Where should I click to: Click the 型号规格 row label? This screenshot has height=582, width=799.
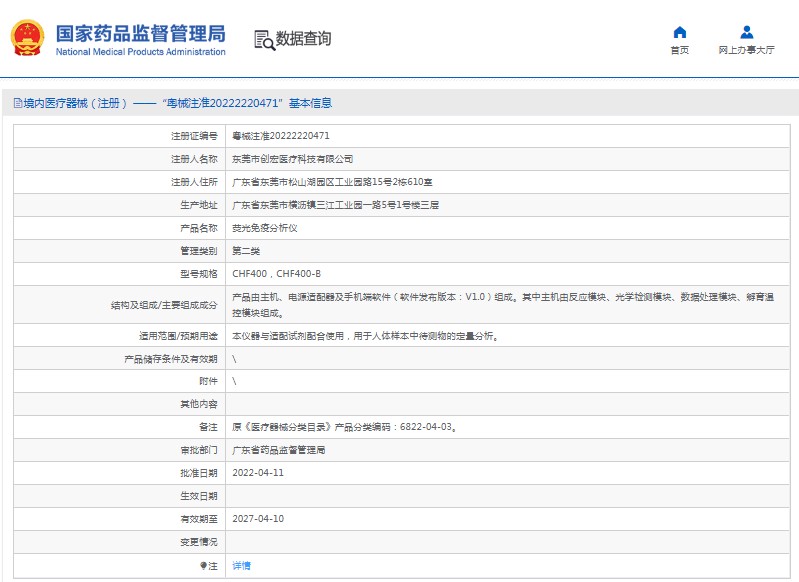(x=199, y=274)
